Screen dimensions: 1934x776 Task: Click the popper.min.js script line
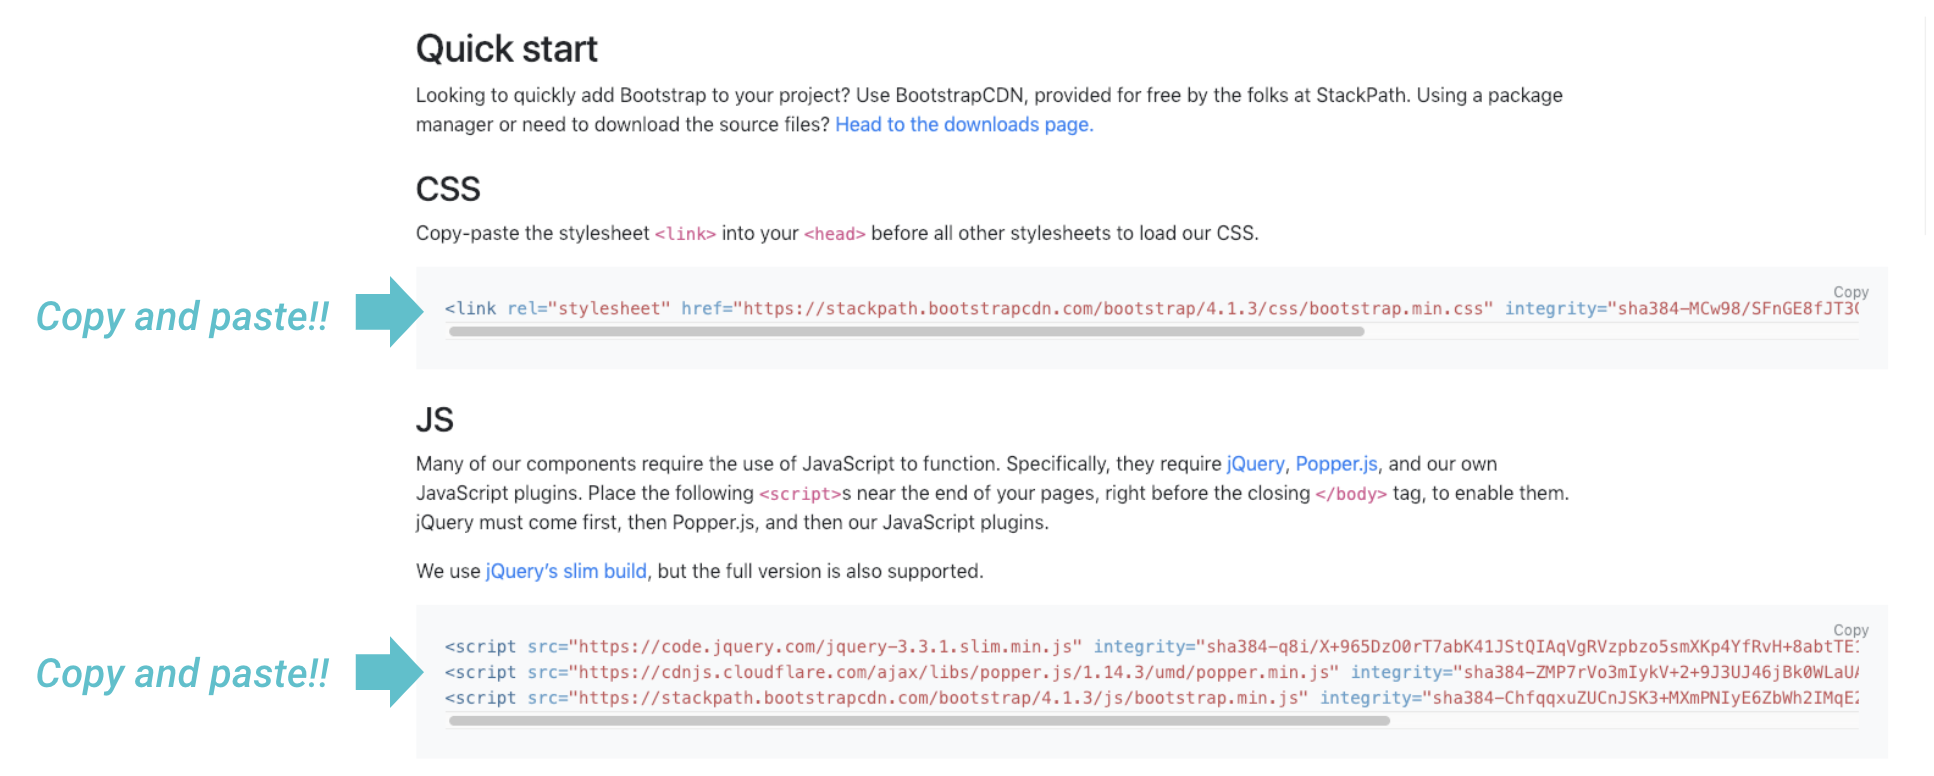pos(1152,672)
